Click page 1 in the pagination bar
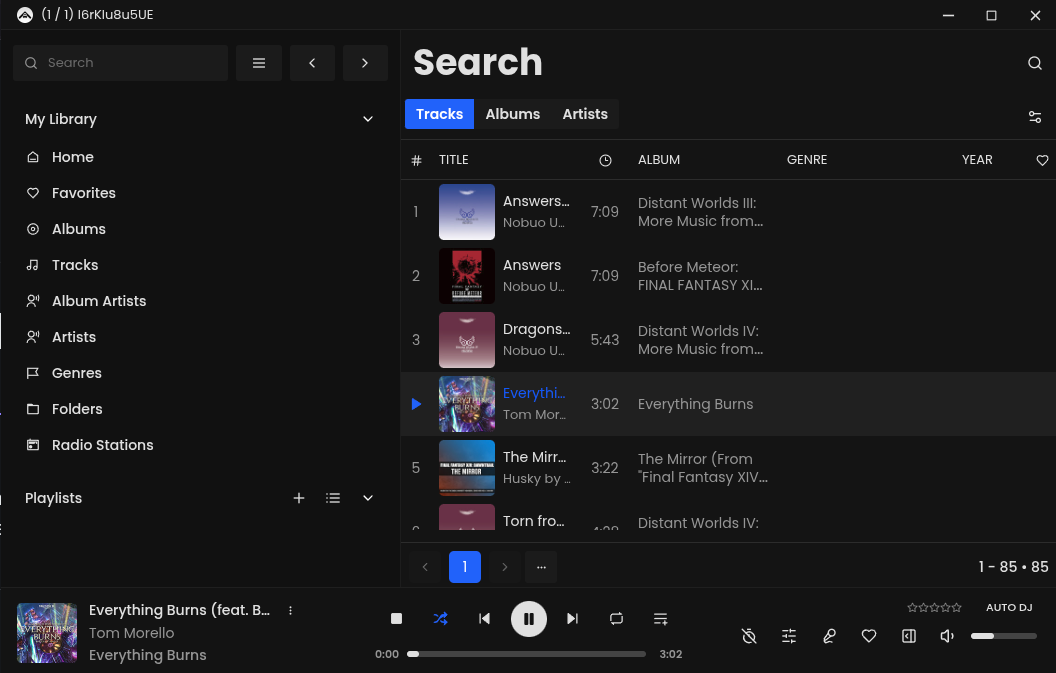The width and height of the screenshot is (1056, 673). [464, 566]
